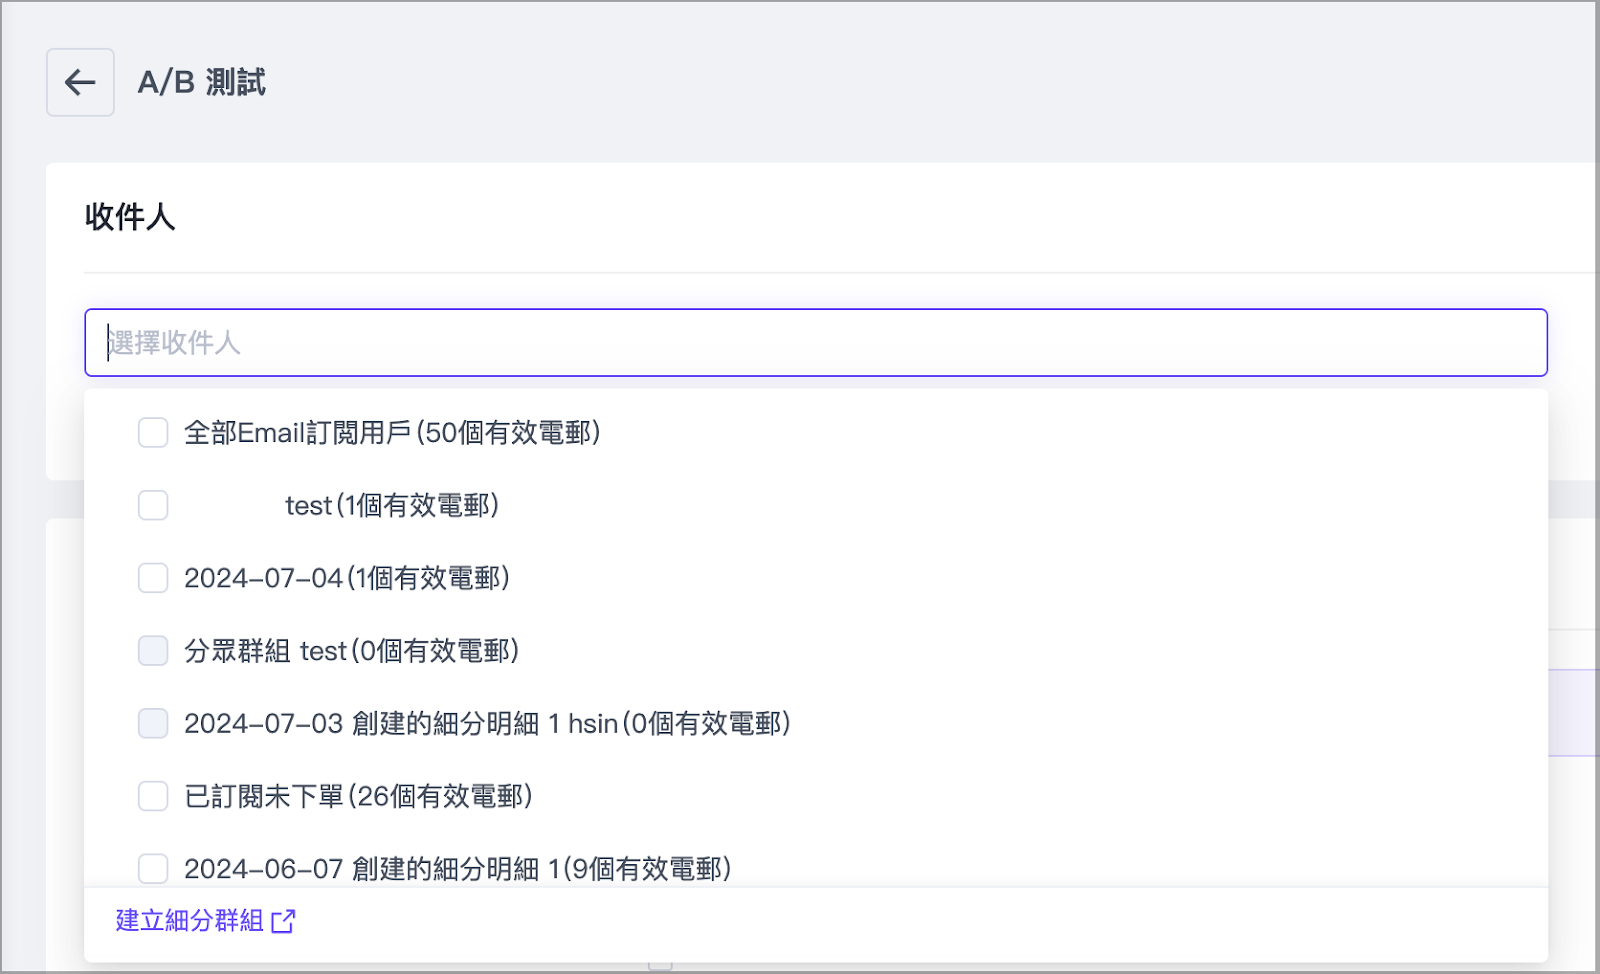Click the A/B 測試 page title
Screen dimensions: 1600x974
(202, 82)
